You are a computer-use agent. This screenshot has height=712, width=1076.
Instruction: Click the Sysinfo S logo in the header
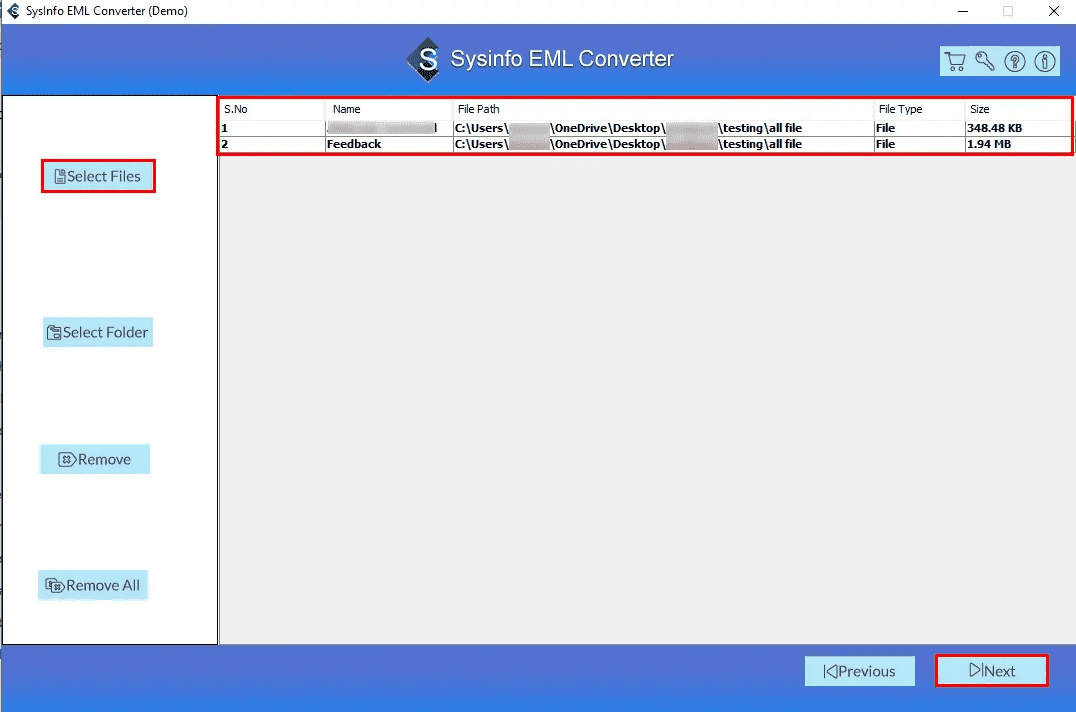tap(425, 60)
